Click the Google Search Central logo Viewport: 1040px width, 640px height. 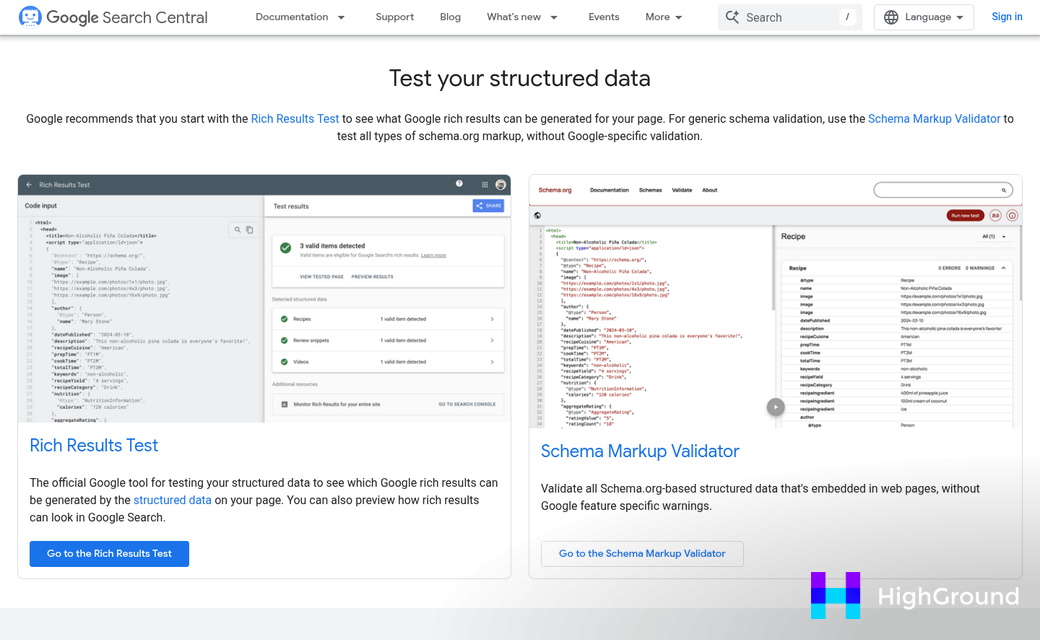pos(113,17)
